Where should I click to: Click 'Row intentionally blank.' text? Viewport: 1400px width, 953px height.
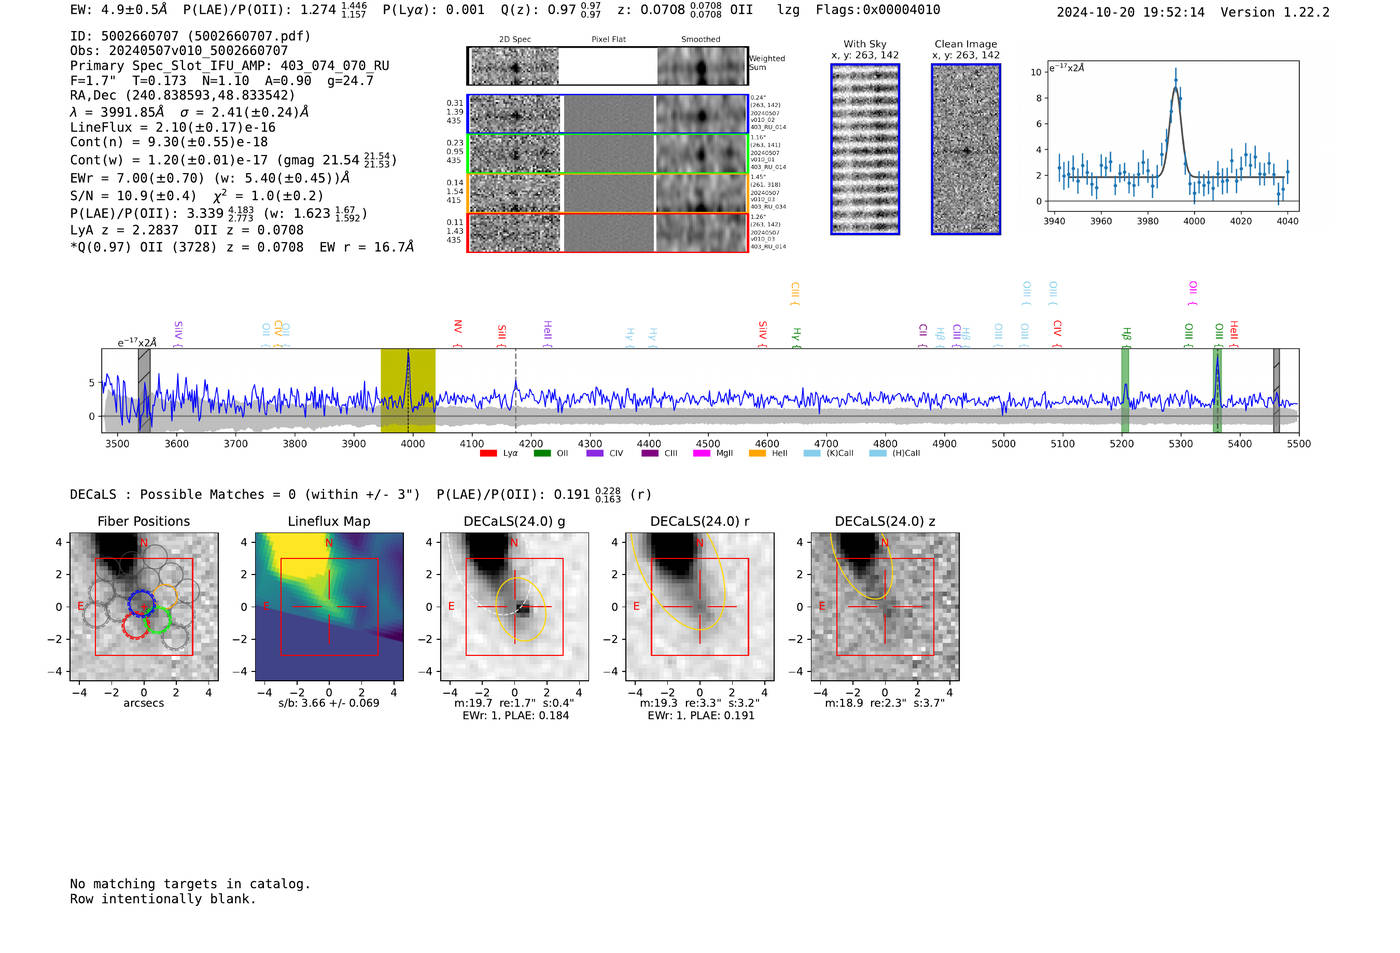[x=163, y=899]
